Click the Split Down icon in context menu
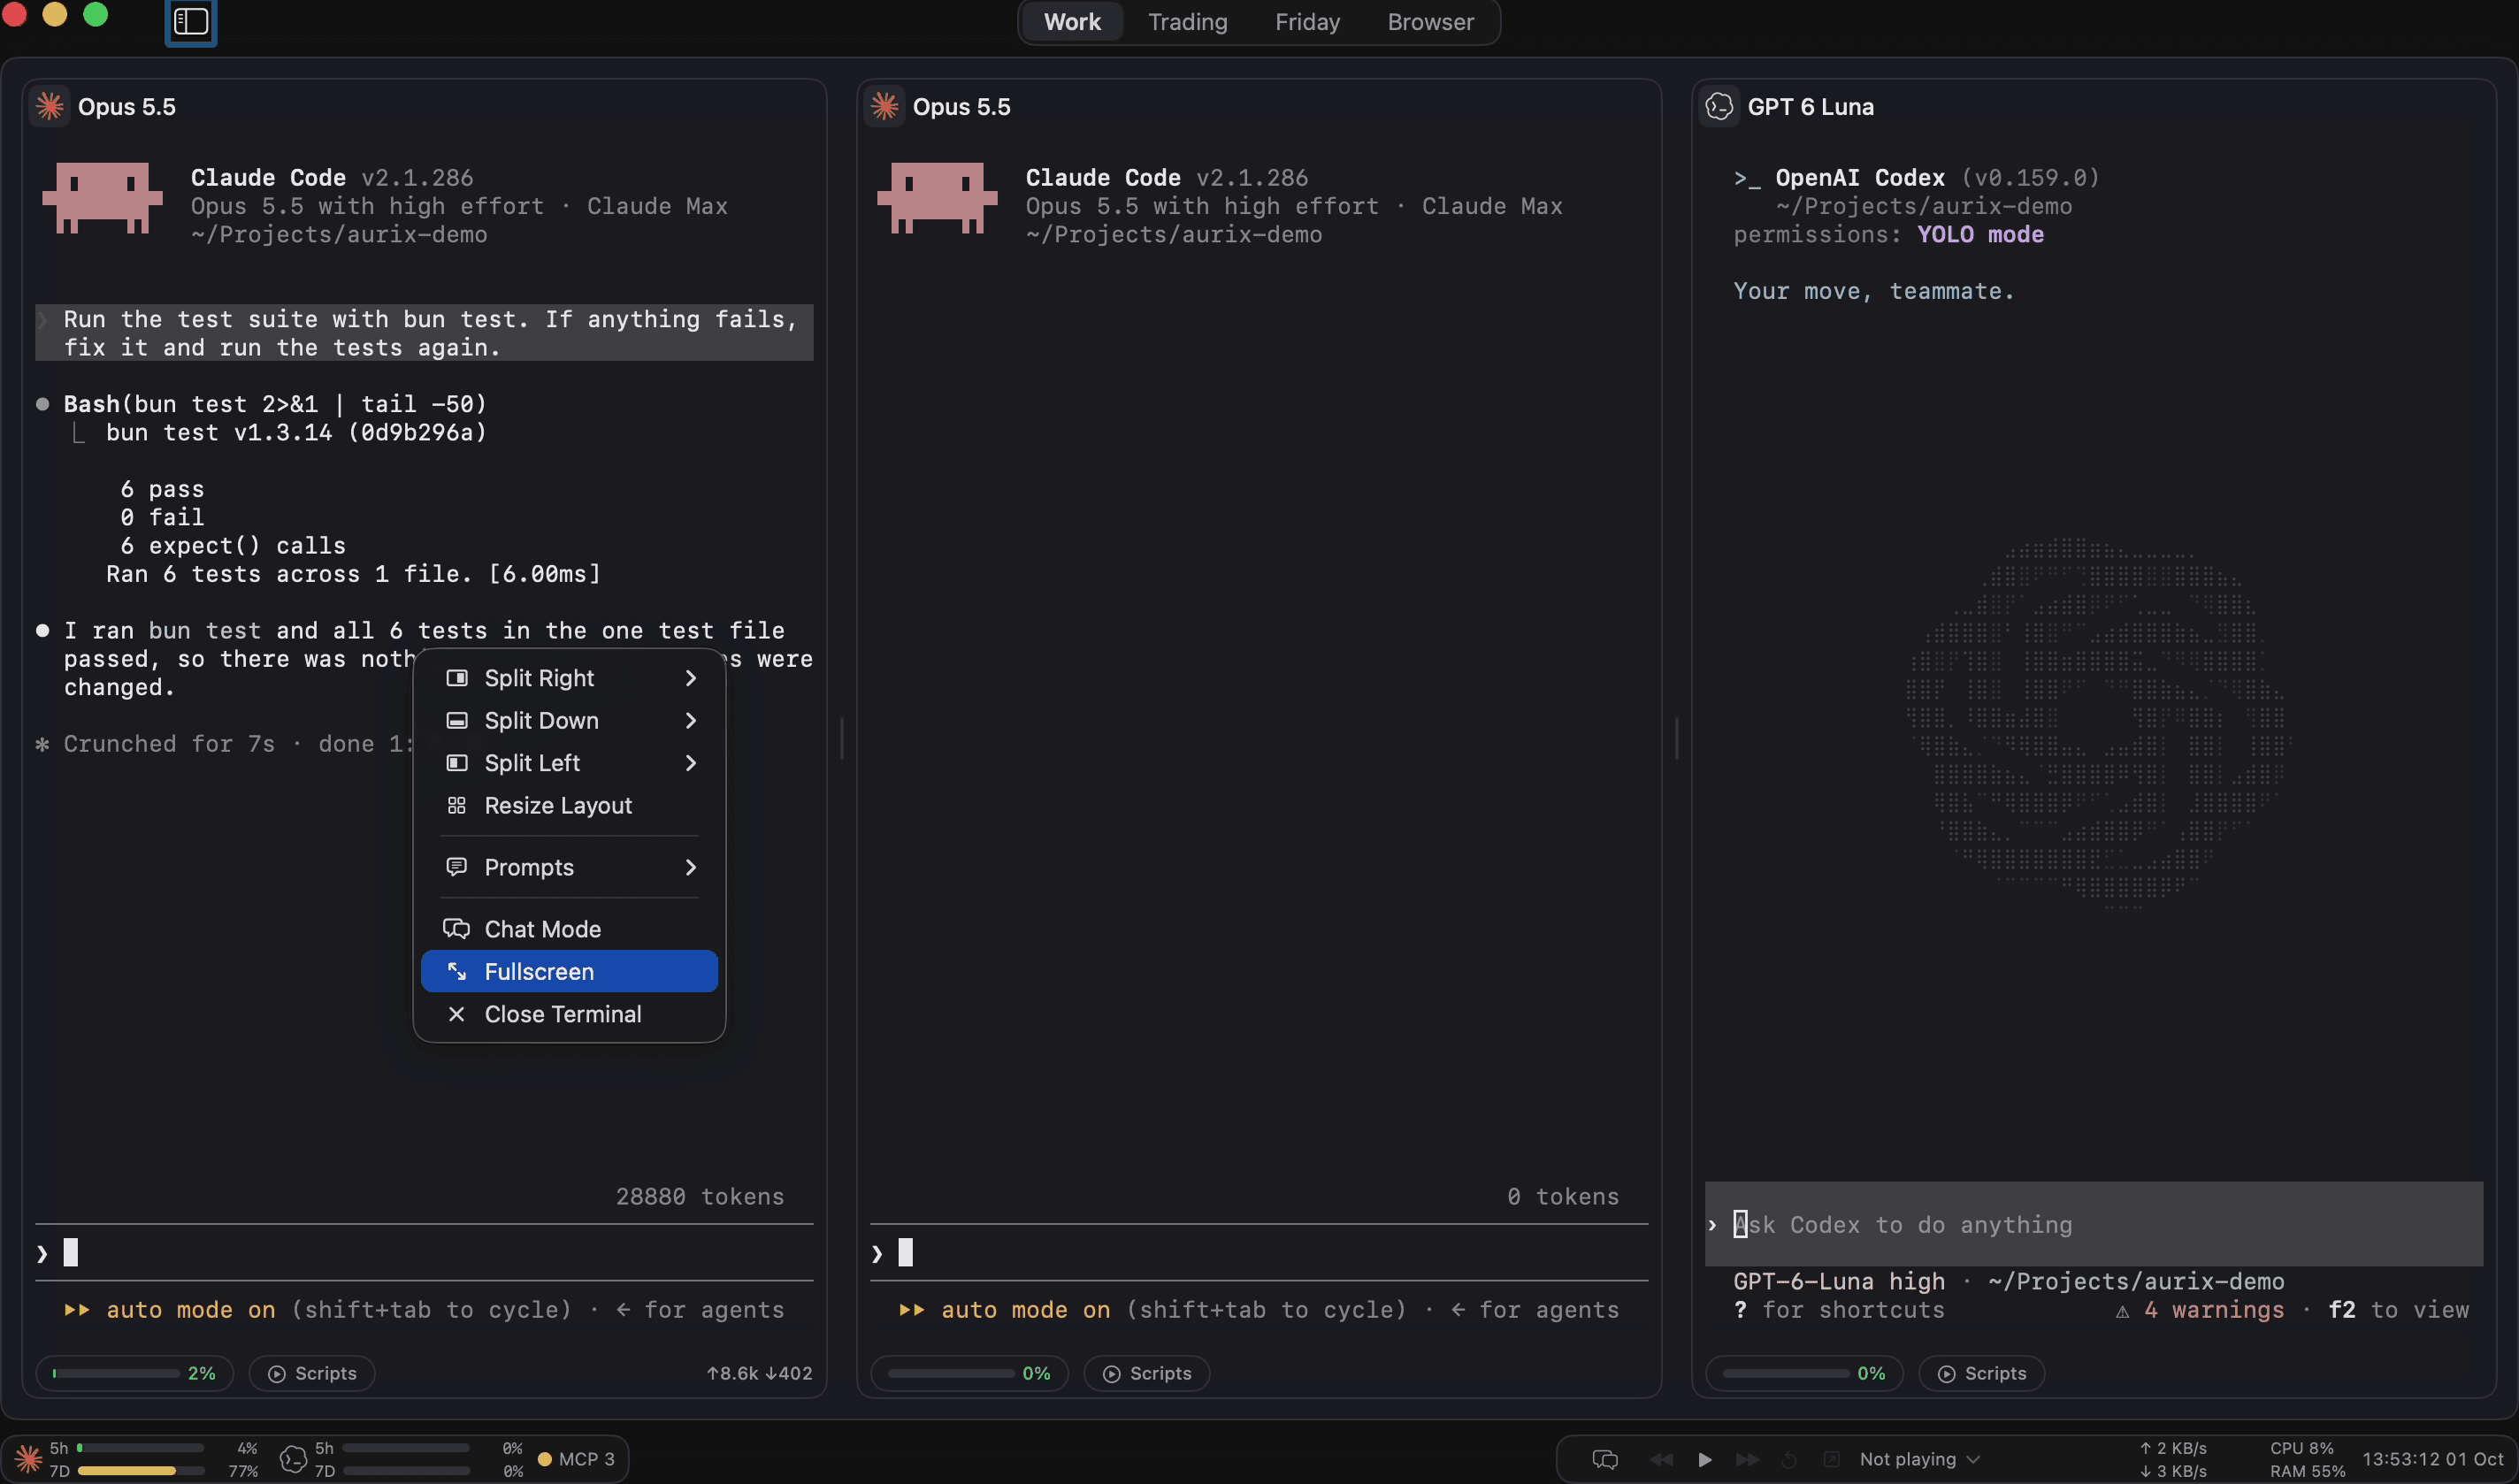Image resolution: width=2519 pixels, height=1484 pixels. coord(456,720)
